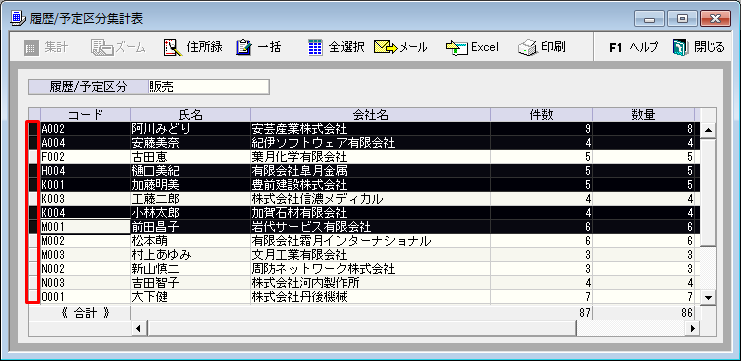Screen dimensions: 741x361
Task: Toggle row selector for A002
Action: [x=33, y=128]
